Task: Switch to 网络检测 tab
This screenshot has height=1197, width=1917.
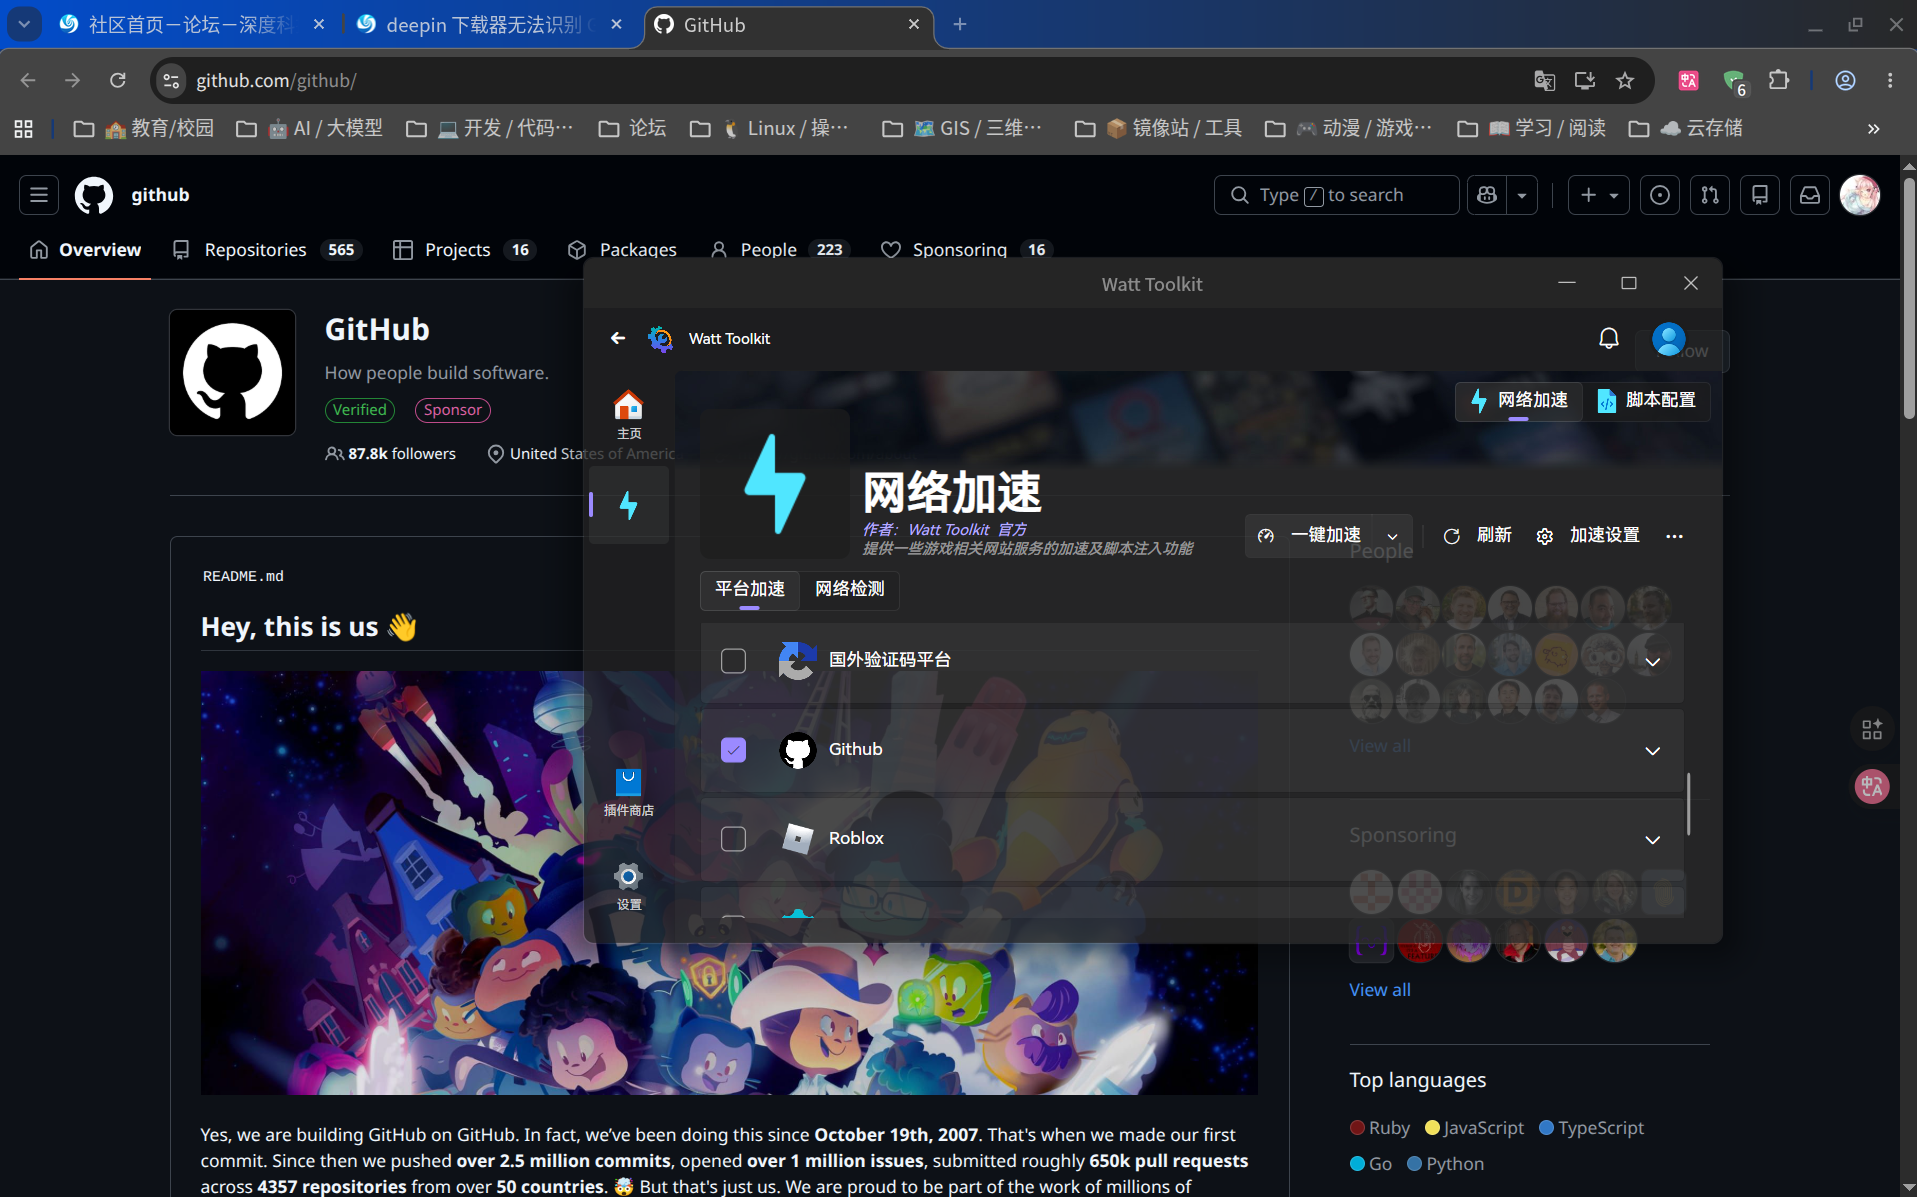Action: click(x=849, y=589)
